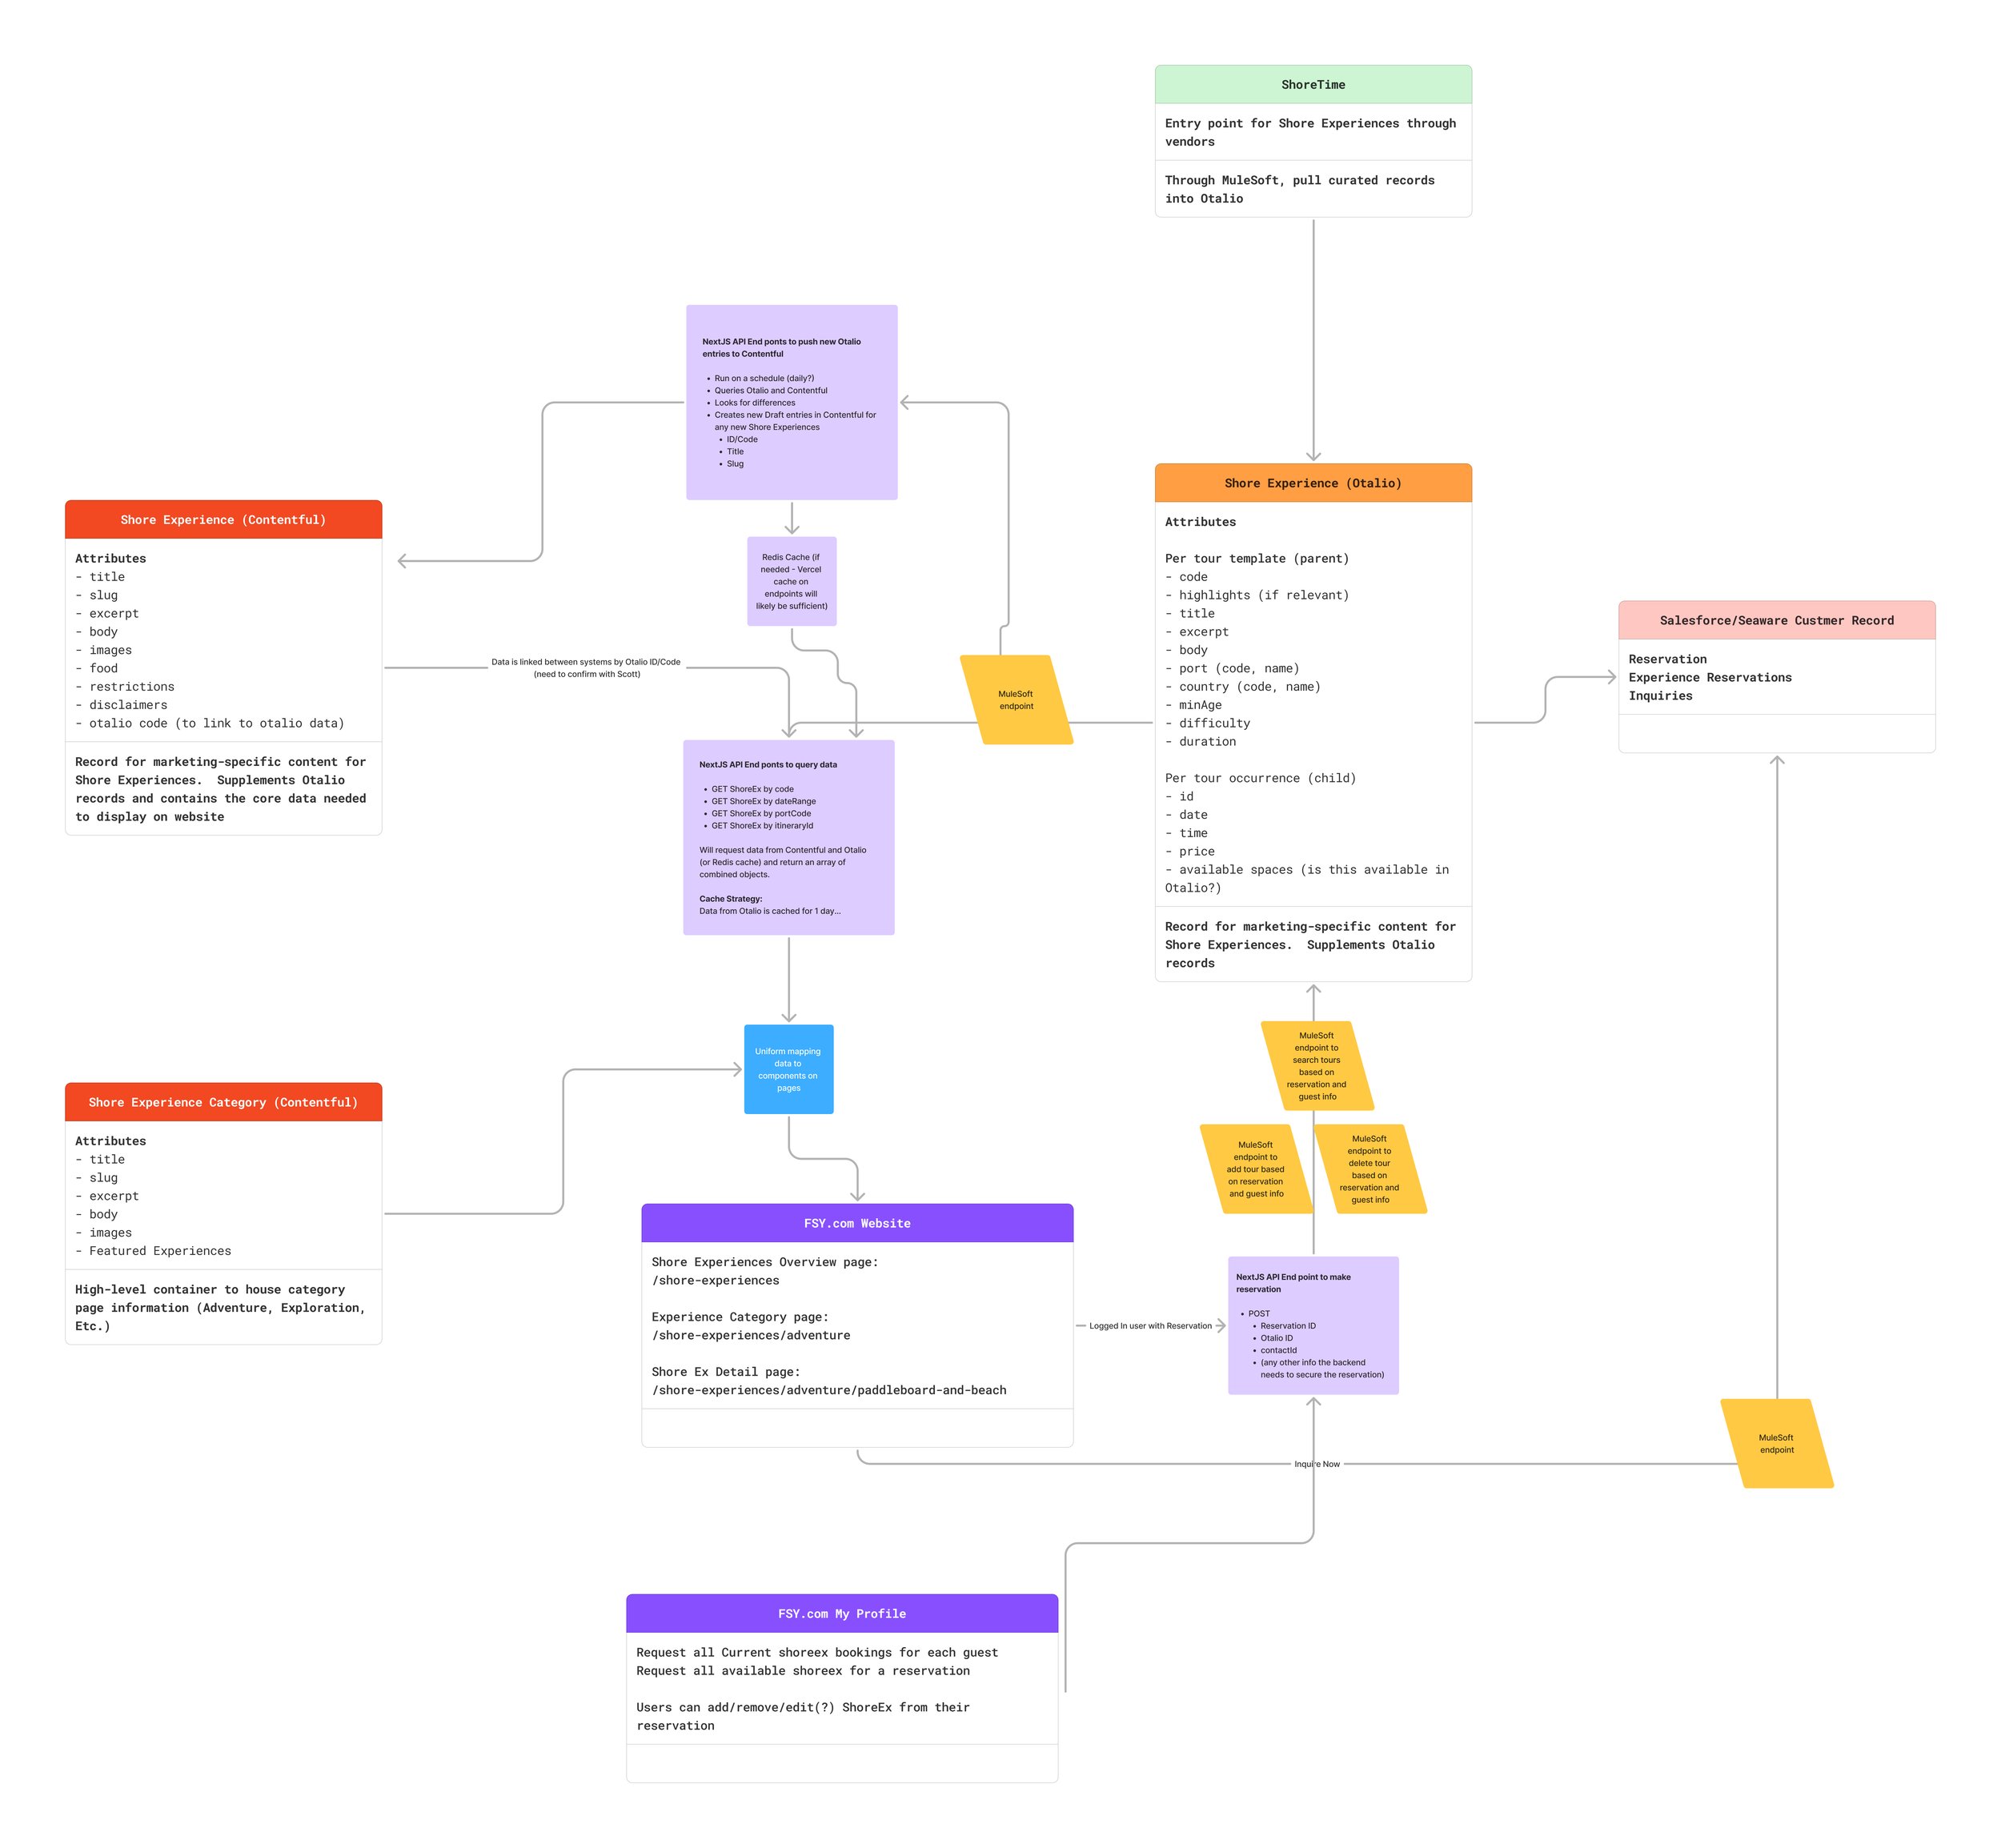Screen dimensions: 2001x1848
Task: Select the Shore Experience (Contentful) red header
Action: 223,520
